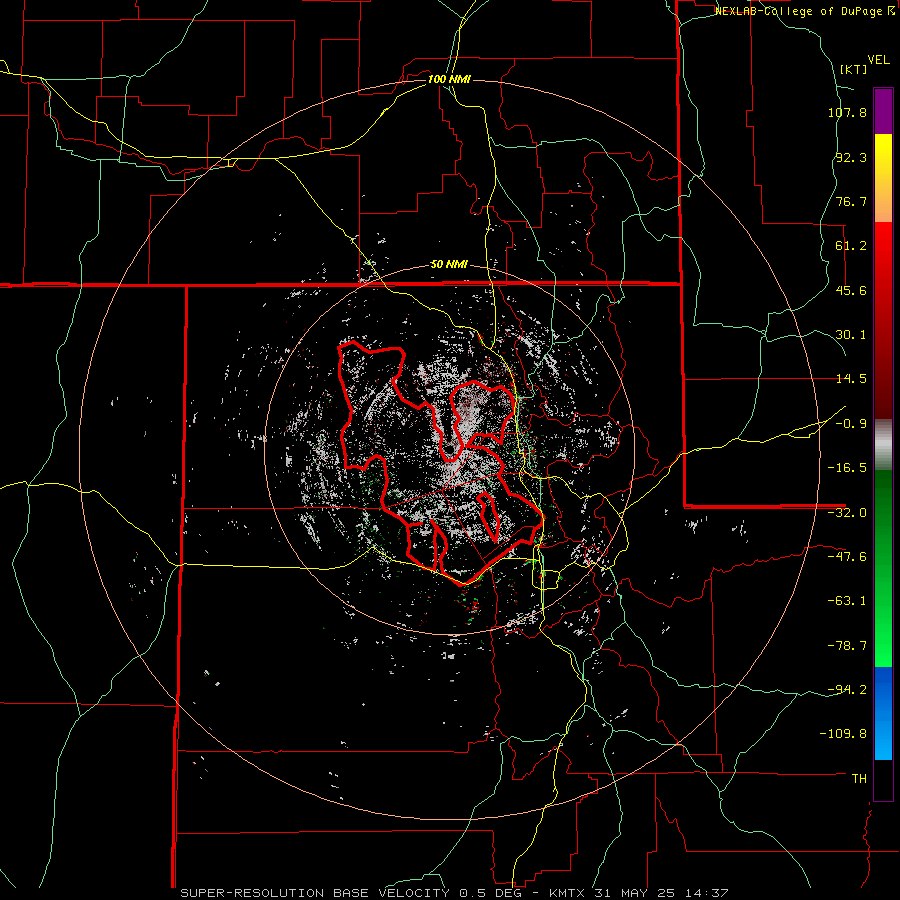The image size is (900, 900).
Task: Click the -0.9 scale value
Action: [851, 424]
